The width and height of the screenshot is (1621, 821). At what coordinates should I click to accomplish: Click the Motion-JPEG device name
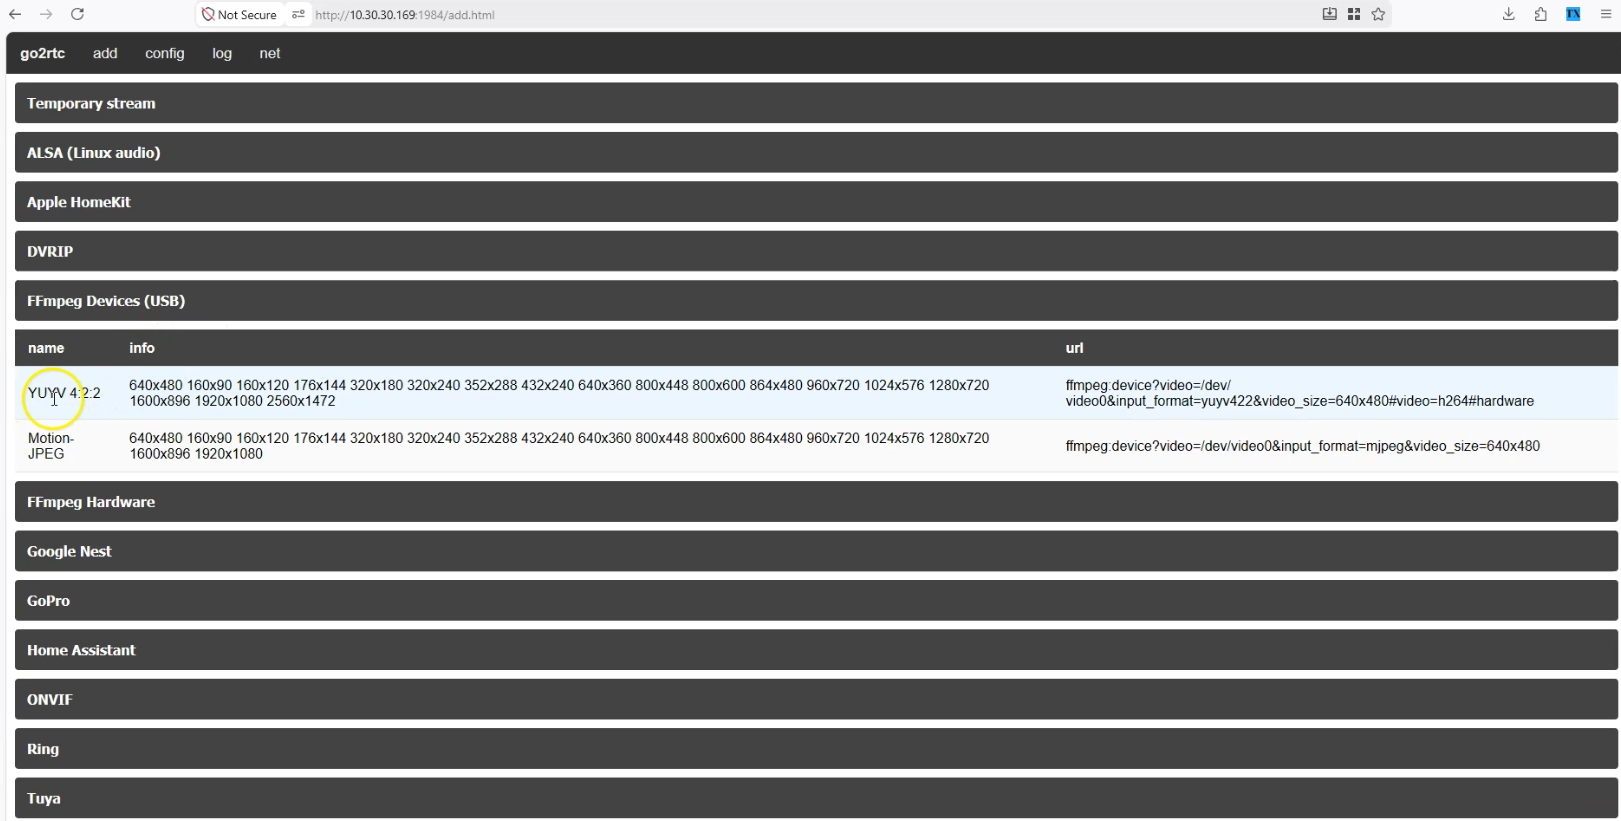(x=51, y=446)
